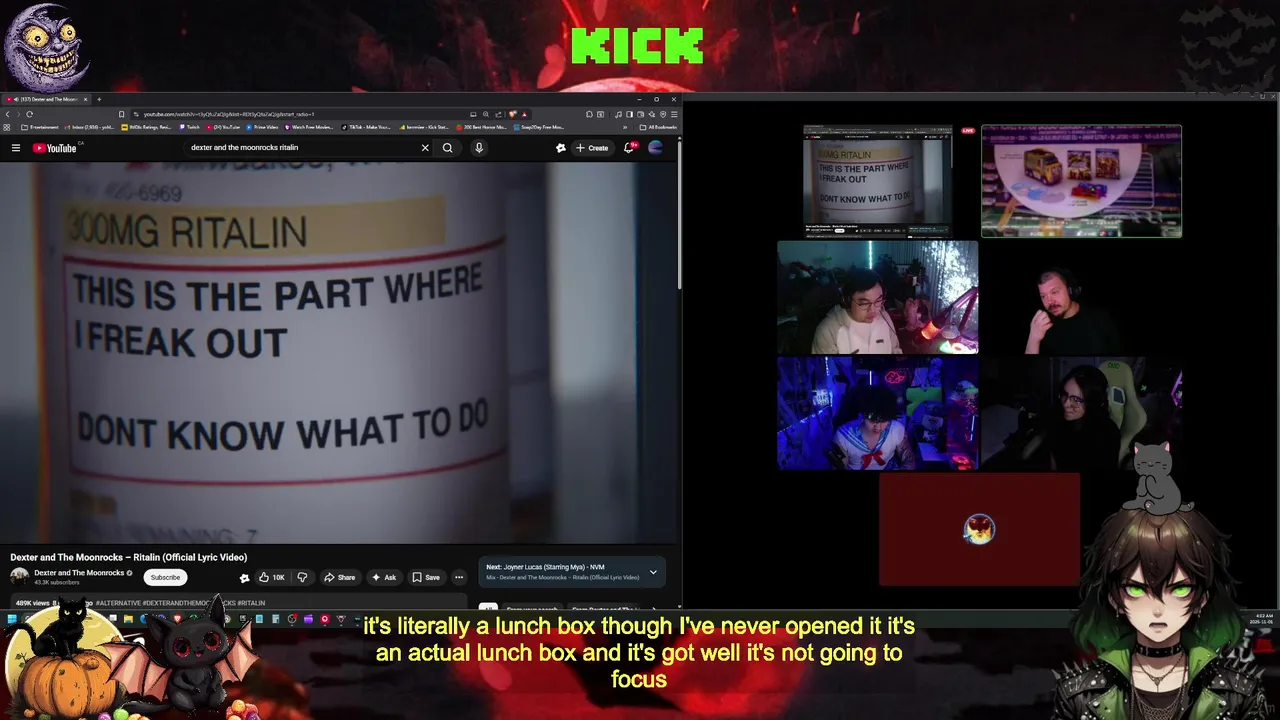The width and height of the screenshot is (1280, 720).
Task: Click the YouTube logo to go home
Action: [55, 148]
